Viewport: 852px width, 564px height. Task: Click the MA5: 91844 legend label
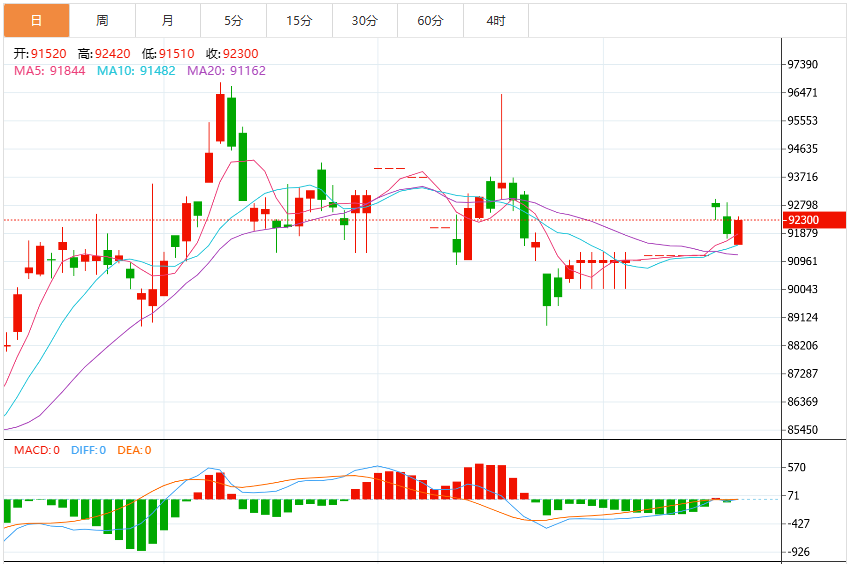(49, 71)
